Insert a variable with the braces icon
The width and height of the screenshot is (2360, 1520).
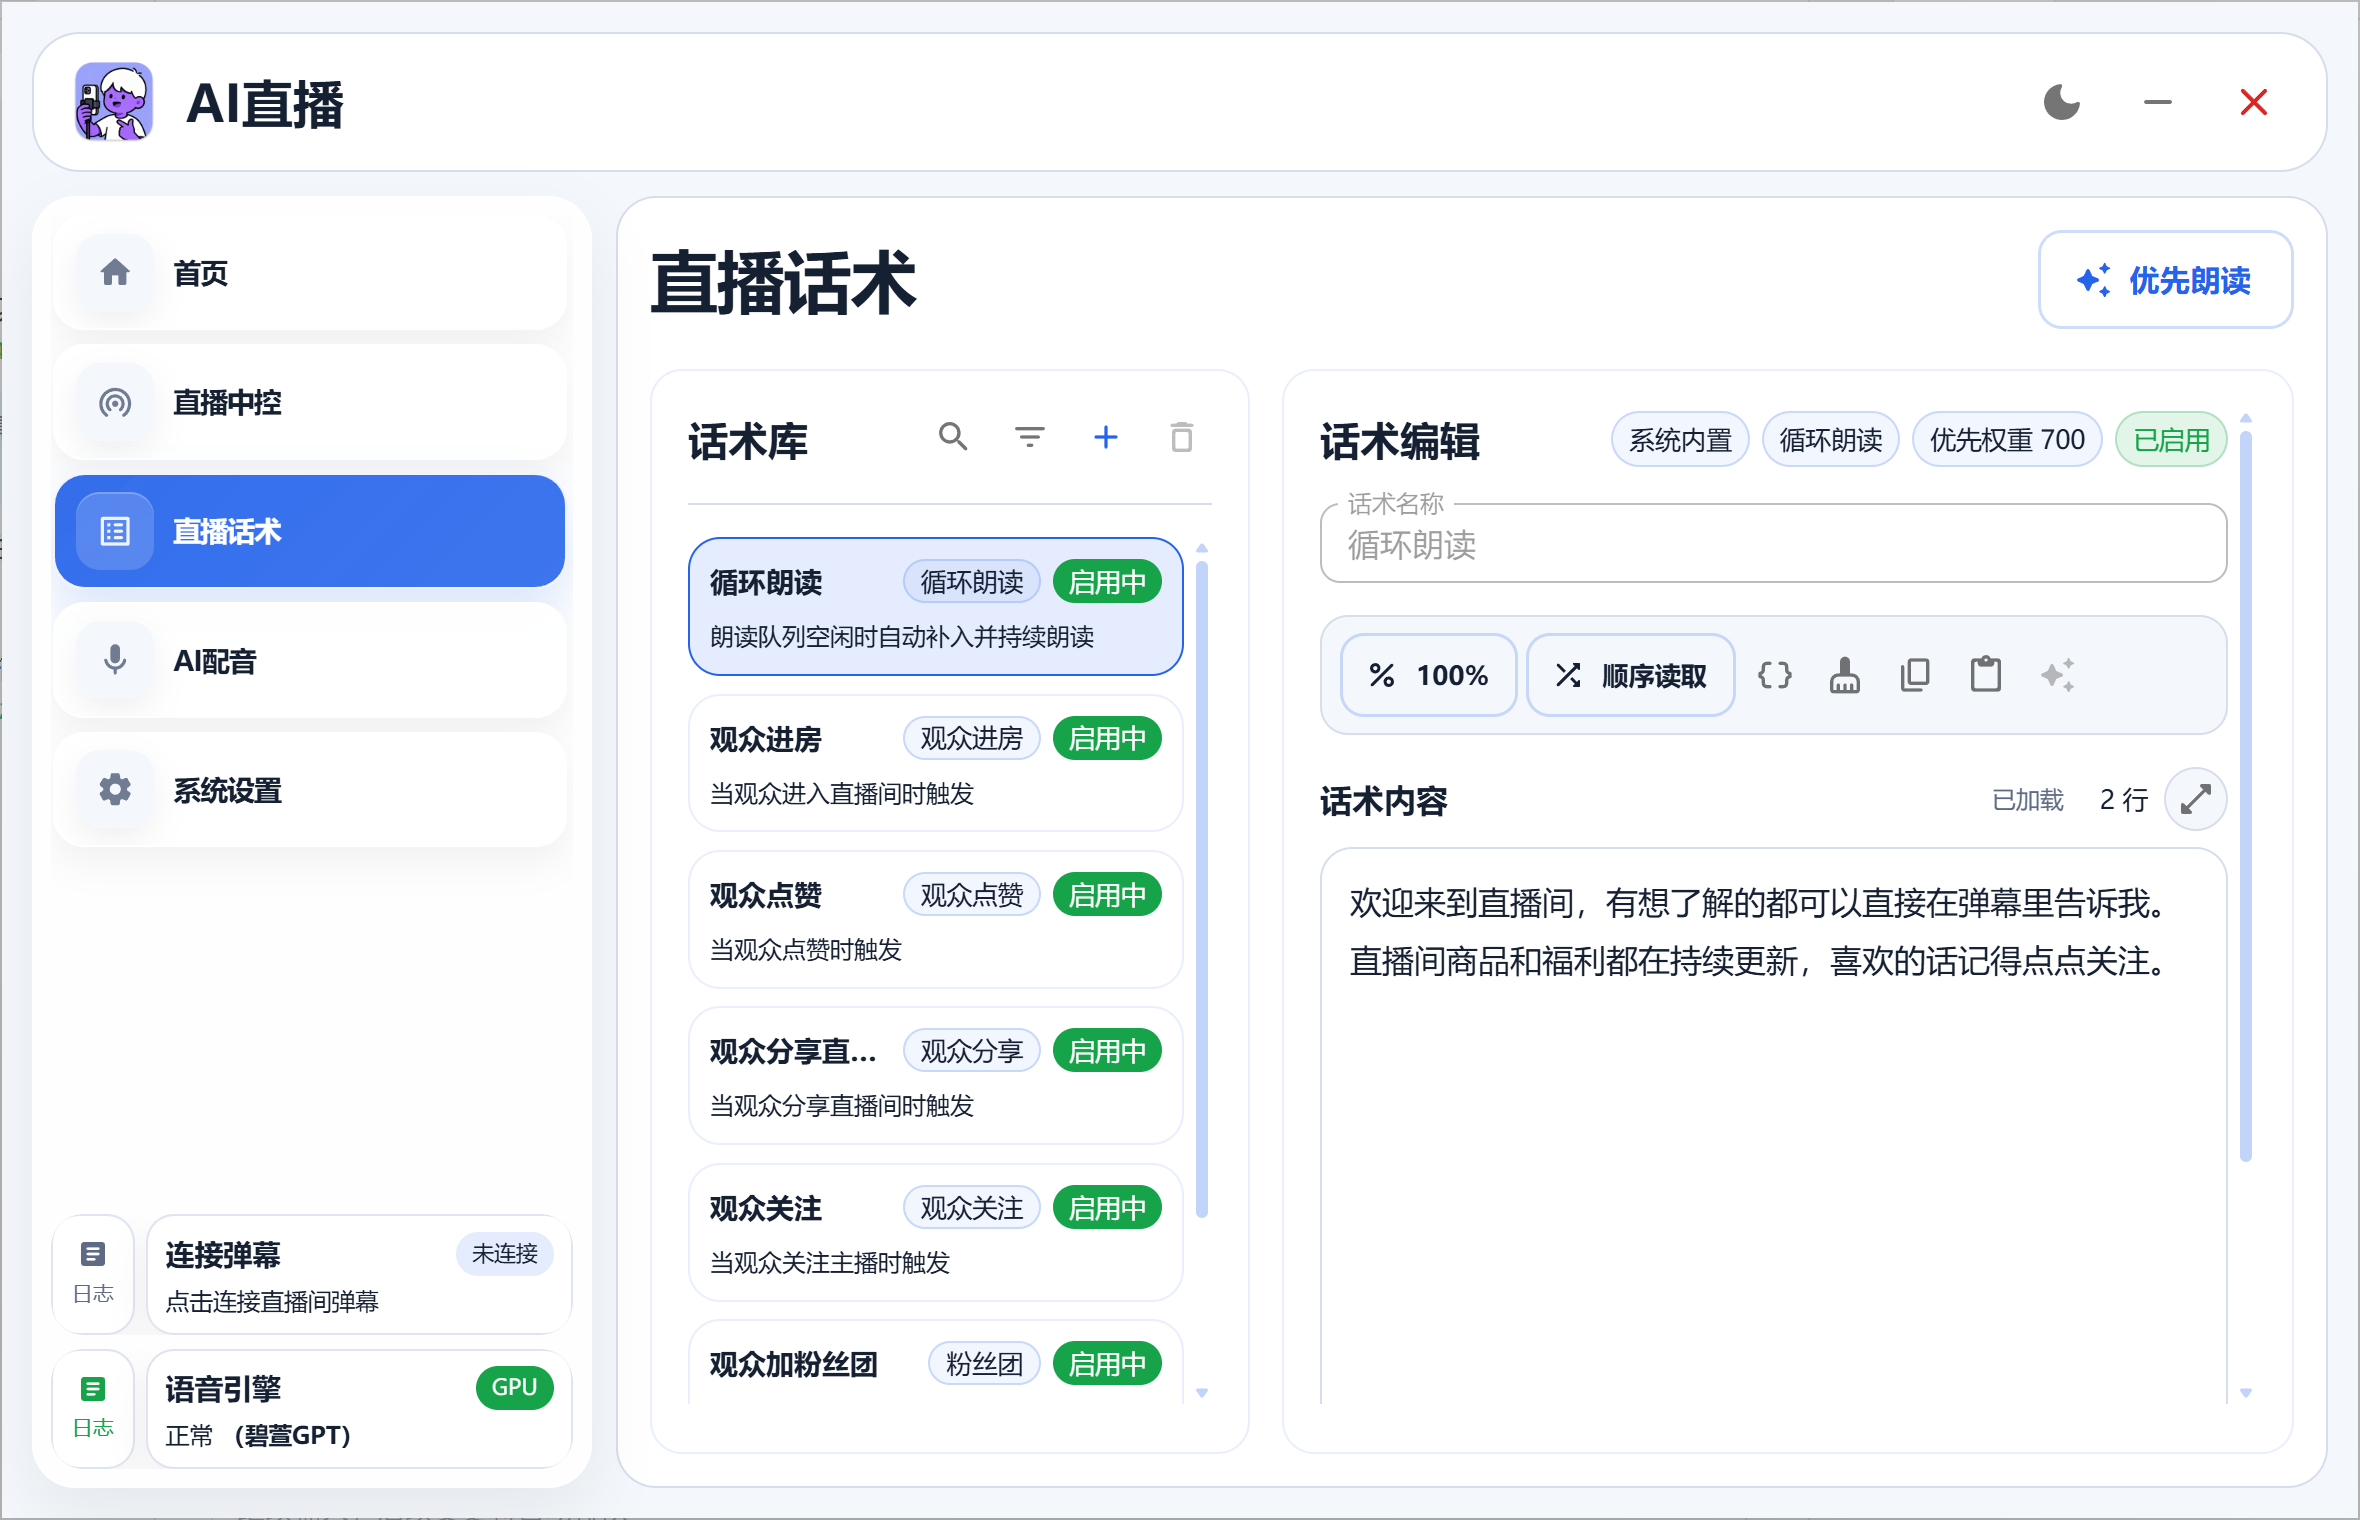pos(1774,675)
